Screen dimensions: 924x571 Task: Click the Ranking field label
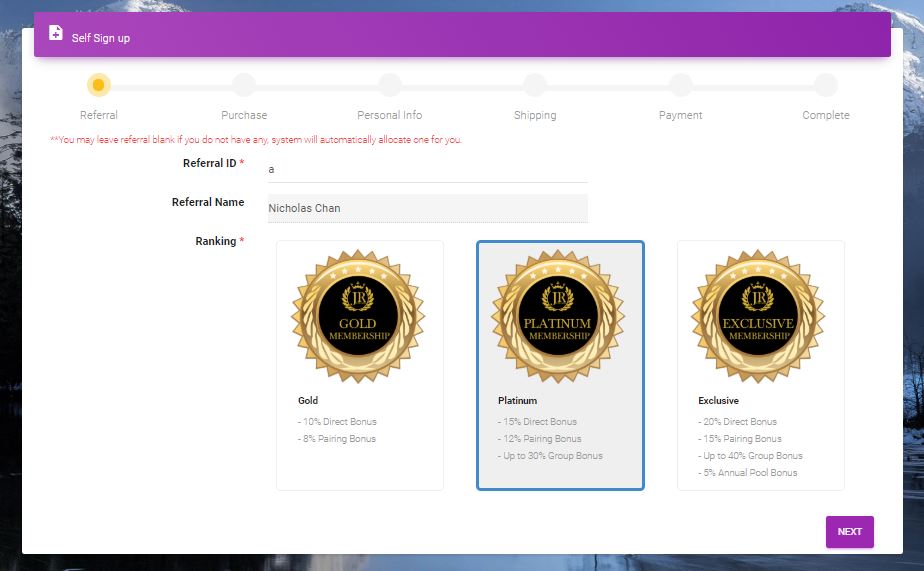(x=219, y=241)
